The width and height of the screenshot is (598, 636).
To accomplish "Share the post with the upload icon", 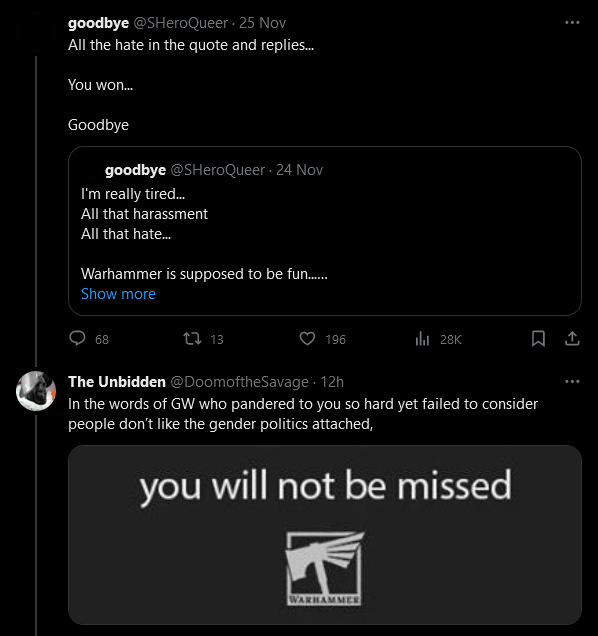I will [x=572, y=338].
